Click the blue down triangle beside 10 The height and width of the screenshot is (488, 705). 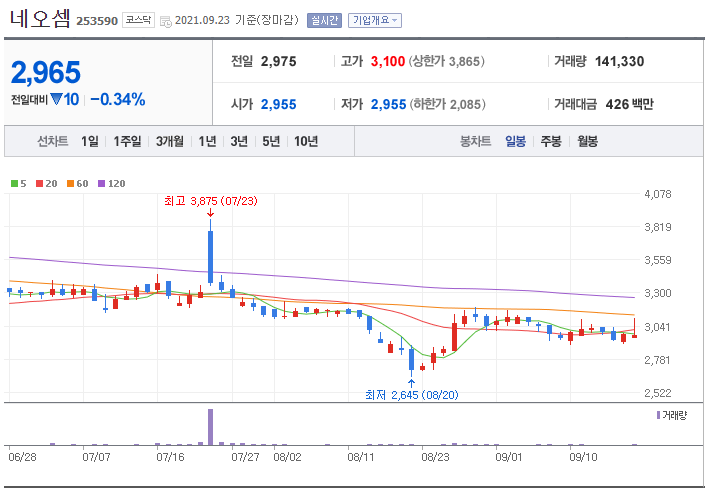[x=56, y=99]
